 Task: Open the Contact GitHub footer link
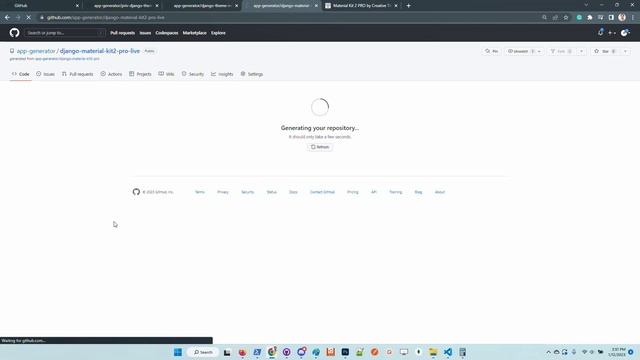[x=322, y=192]
